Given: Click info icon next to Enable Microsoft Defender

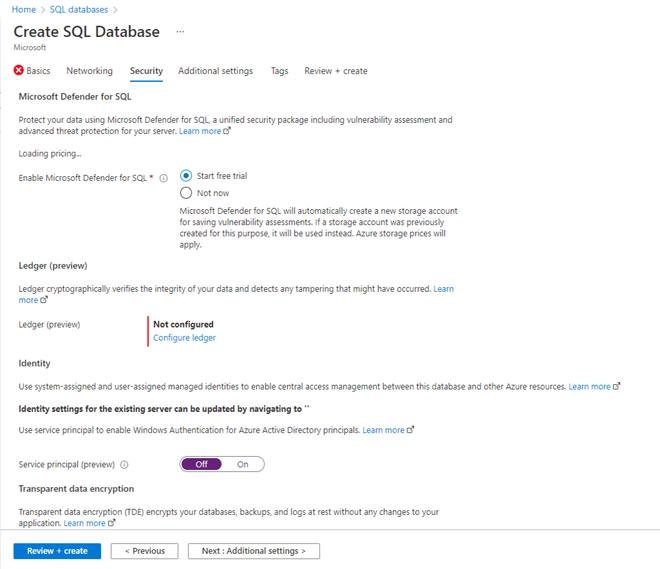Looking at the screenshot, I should (x=163, y=178).
